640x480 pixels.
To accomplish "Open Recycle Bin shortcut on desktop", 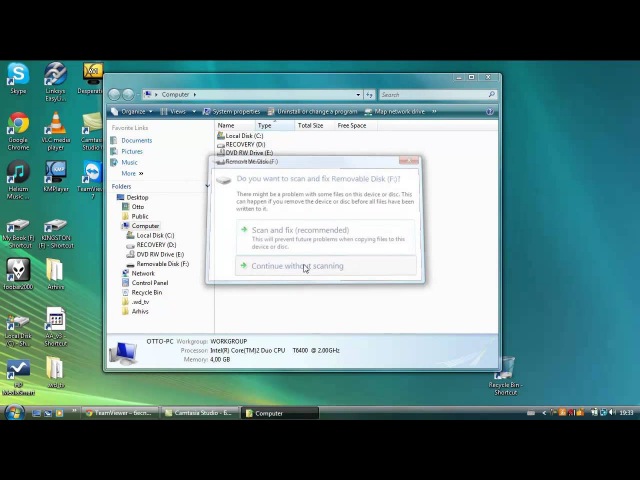I will click(x=506, y=376).
